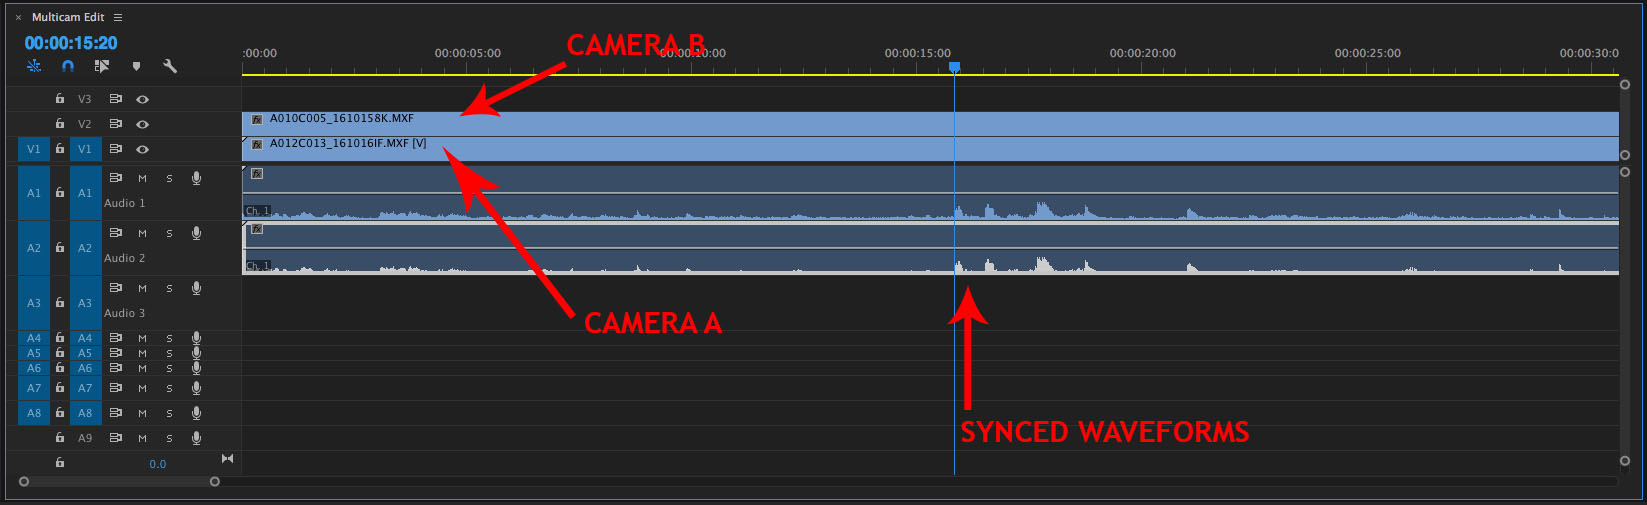Toggle V1 track targeting button
The image size is (1647, 505).
click(x=85, y=149)
